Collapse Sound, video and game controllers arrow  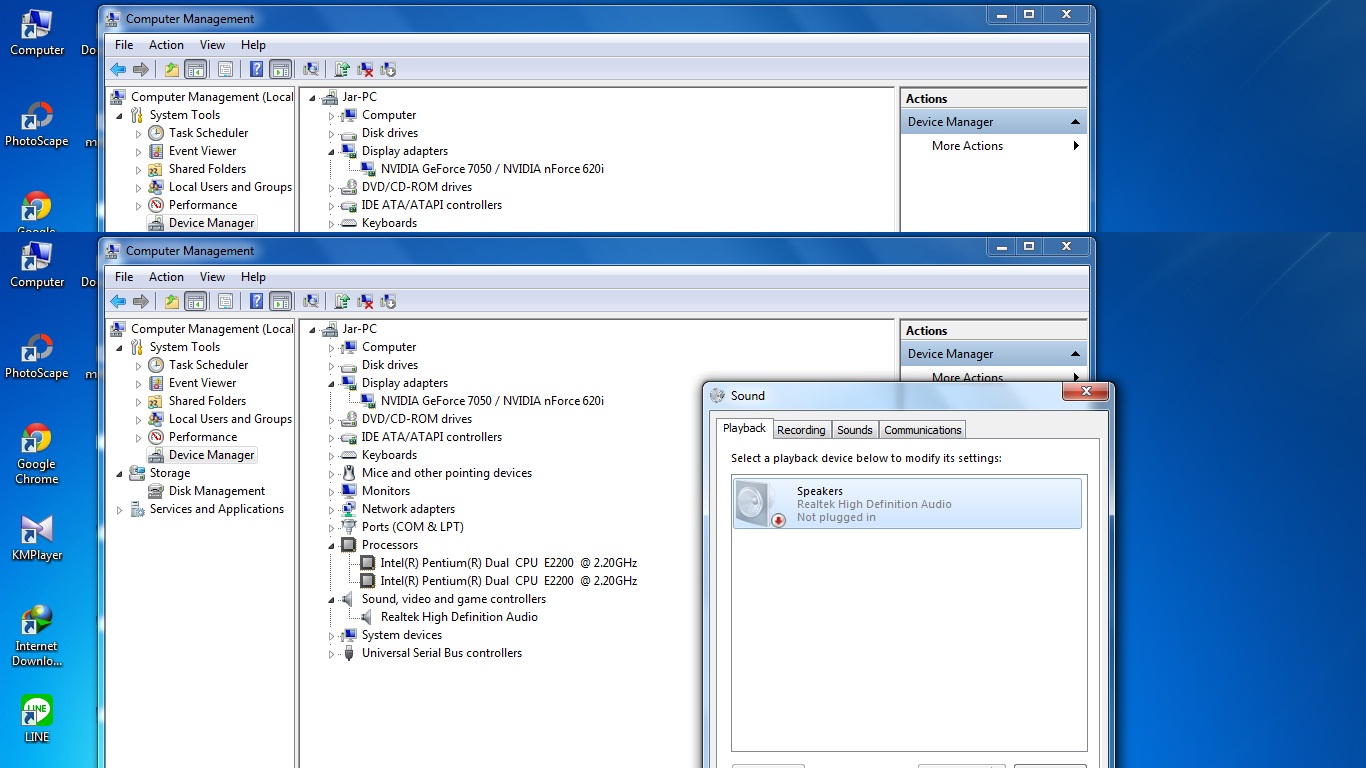click(x=331, y=599)
